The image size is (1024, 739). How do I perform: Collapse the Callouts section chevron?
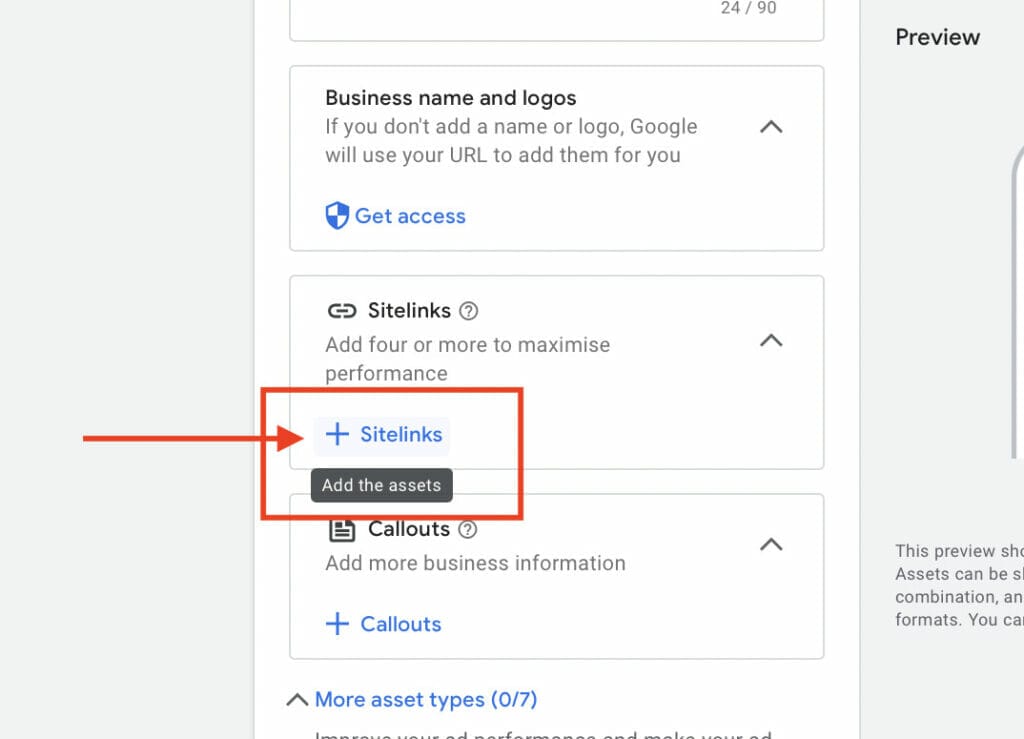[771, 544]
